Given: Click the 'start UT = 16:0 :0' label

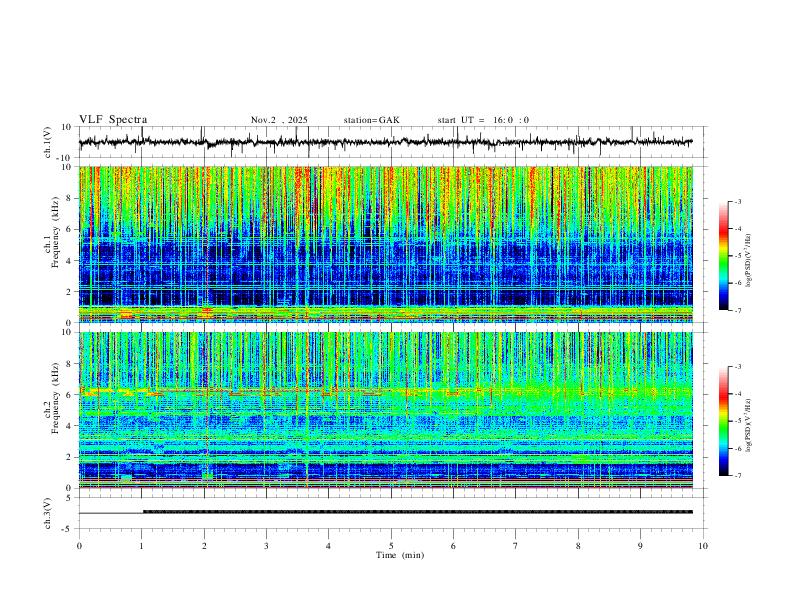Looking at the screenshot, I should [483, 120].
